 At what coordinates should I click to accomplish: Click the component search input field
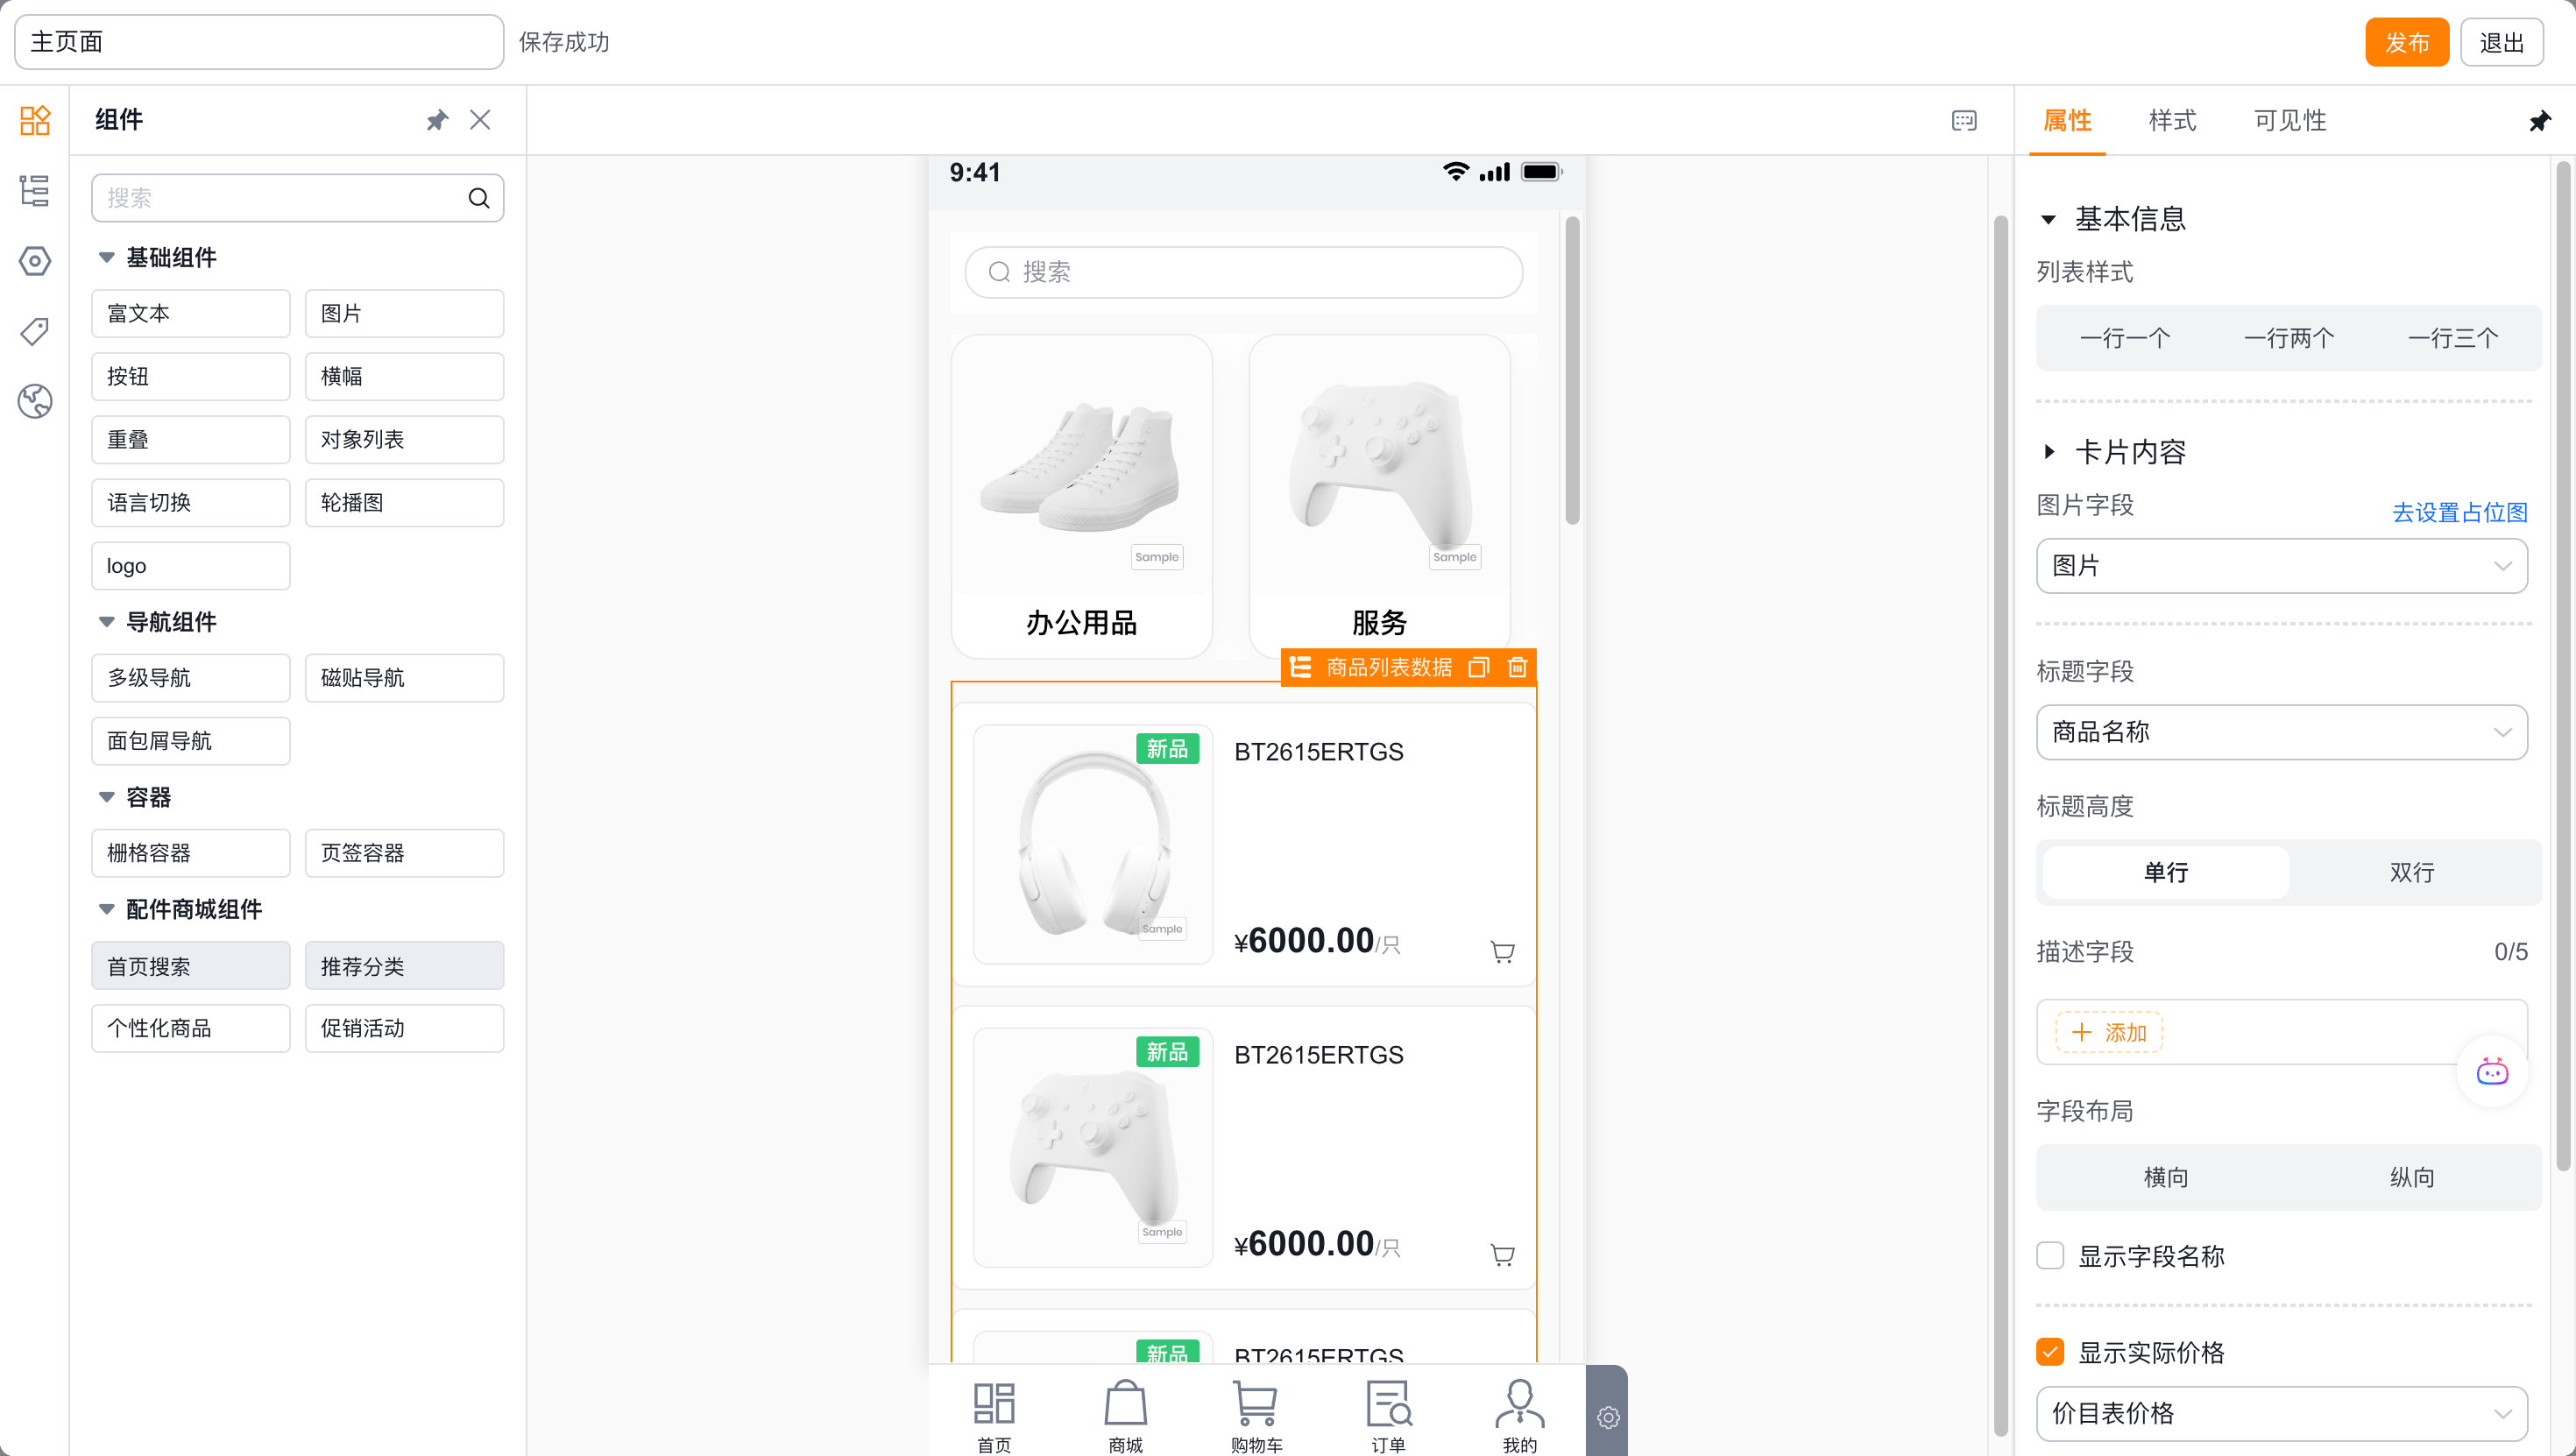pos(297,197)
